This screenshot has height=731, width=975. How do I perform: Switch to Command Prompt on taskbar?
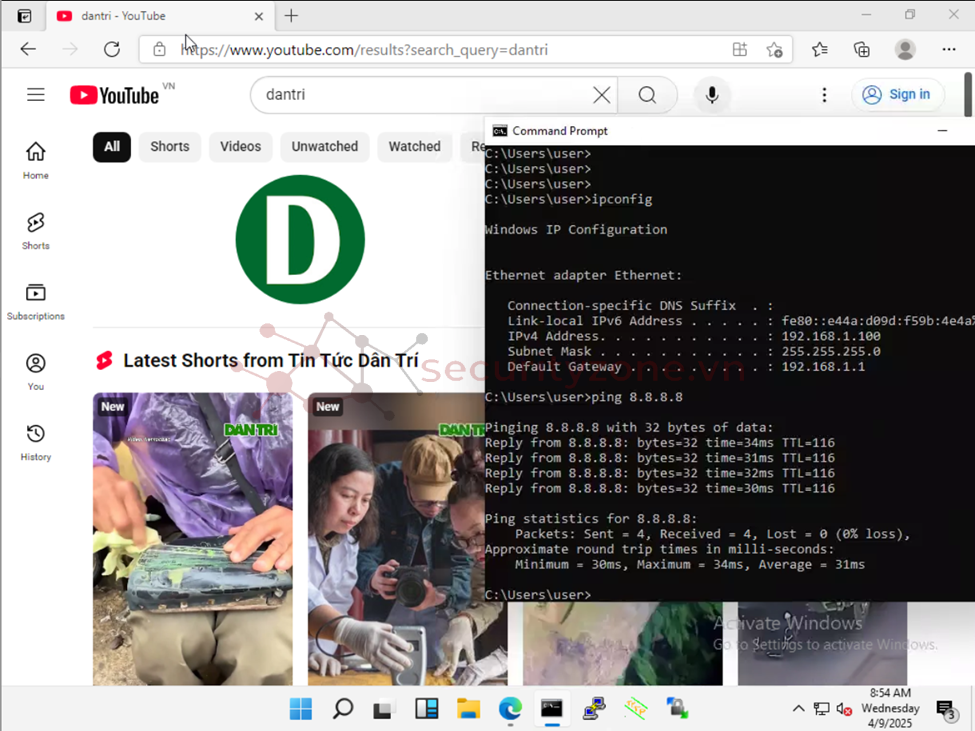[x=552, y=708]
